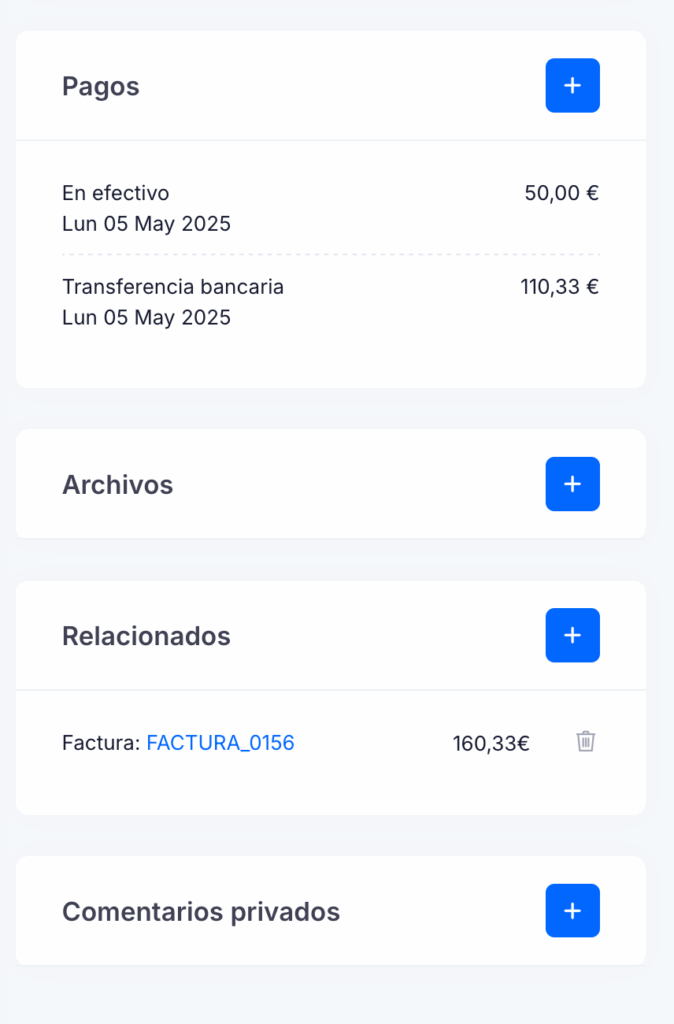Image resolution: width=674 pixels, height=1024 pixels.
Task: Click the dashed divider between payments
Action: click(x=330, y=254)
